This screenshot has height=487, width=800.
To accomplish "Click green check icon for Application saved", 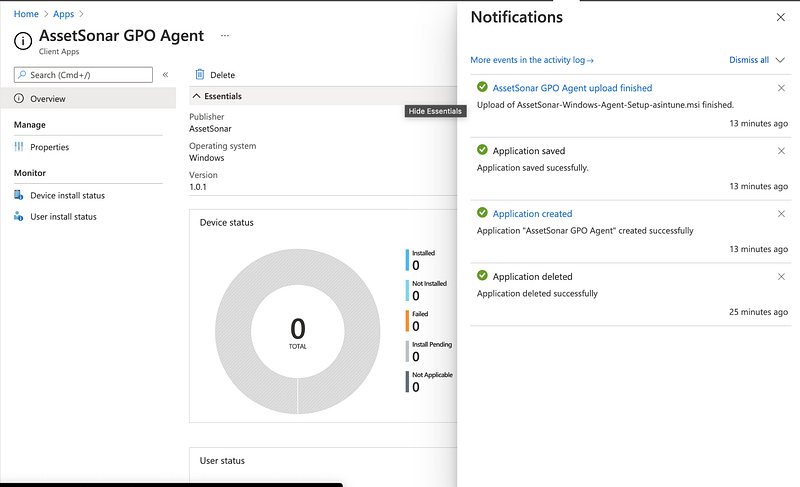I will click(x=482, y=149).
